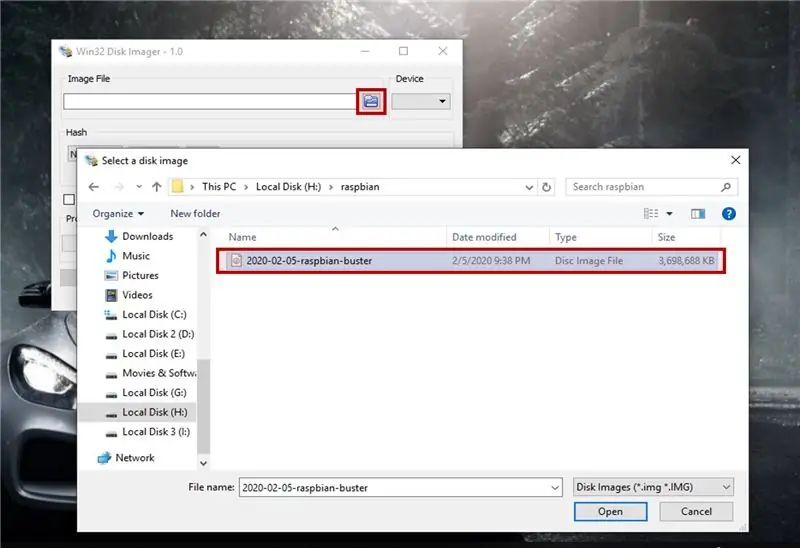Click the browse image file folder icon
This screenshot has width=800, height=548.
point(371,101)
